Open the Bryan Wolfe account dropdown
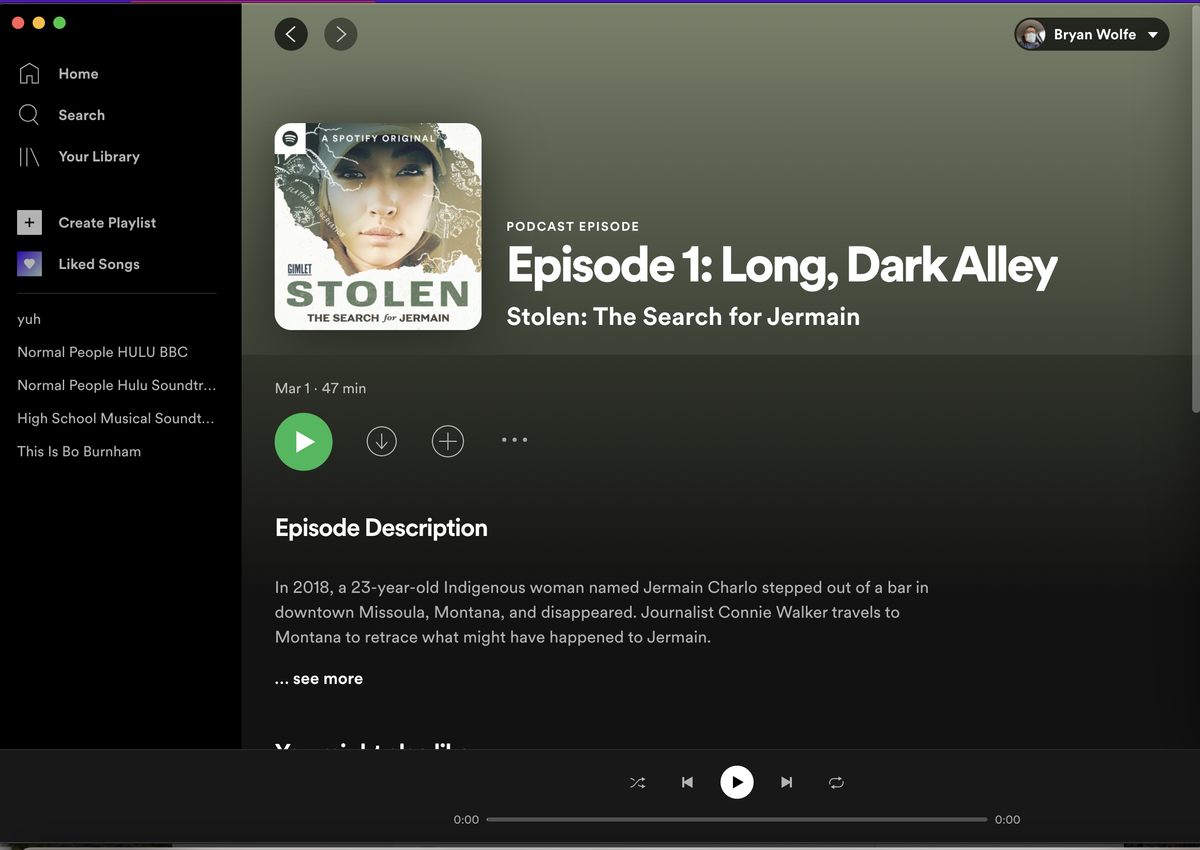 (1091, 34)
